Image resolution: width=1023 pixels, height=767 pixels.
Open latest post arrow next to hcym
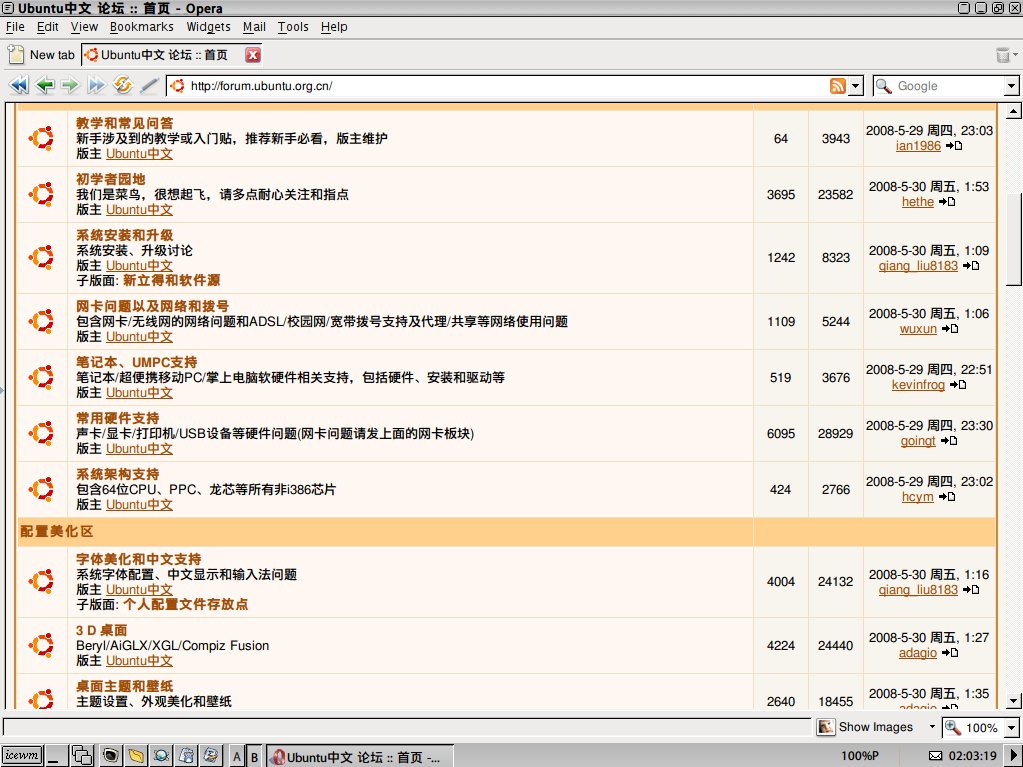click(x=947, y=497)
